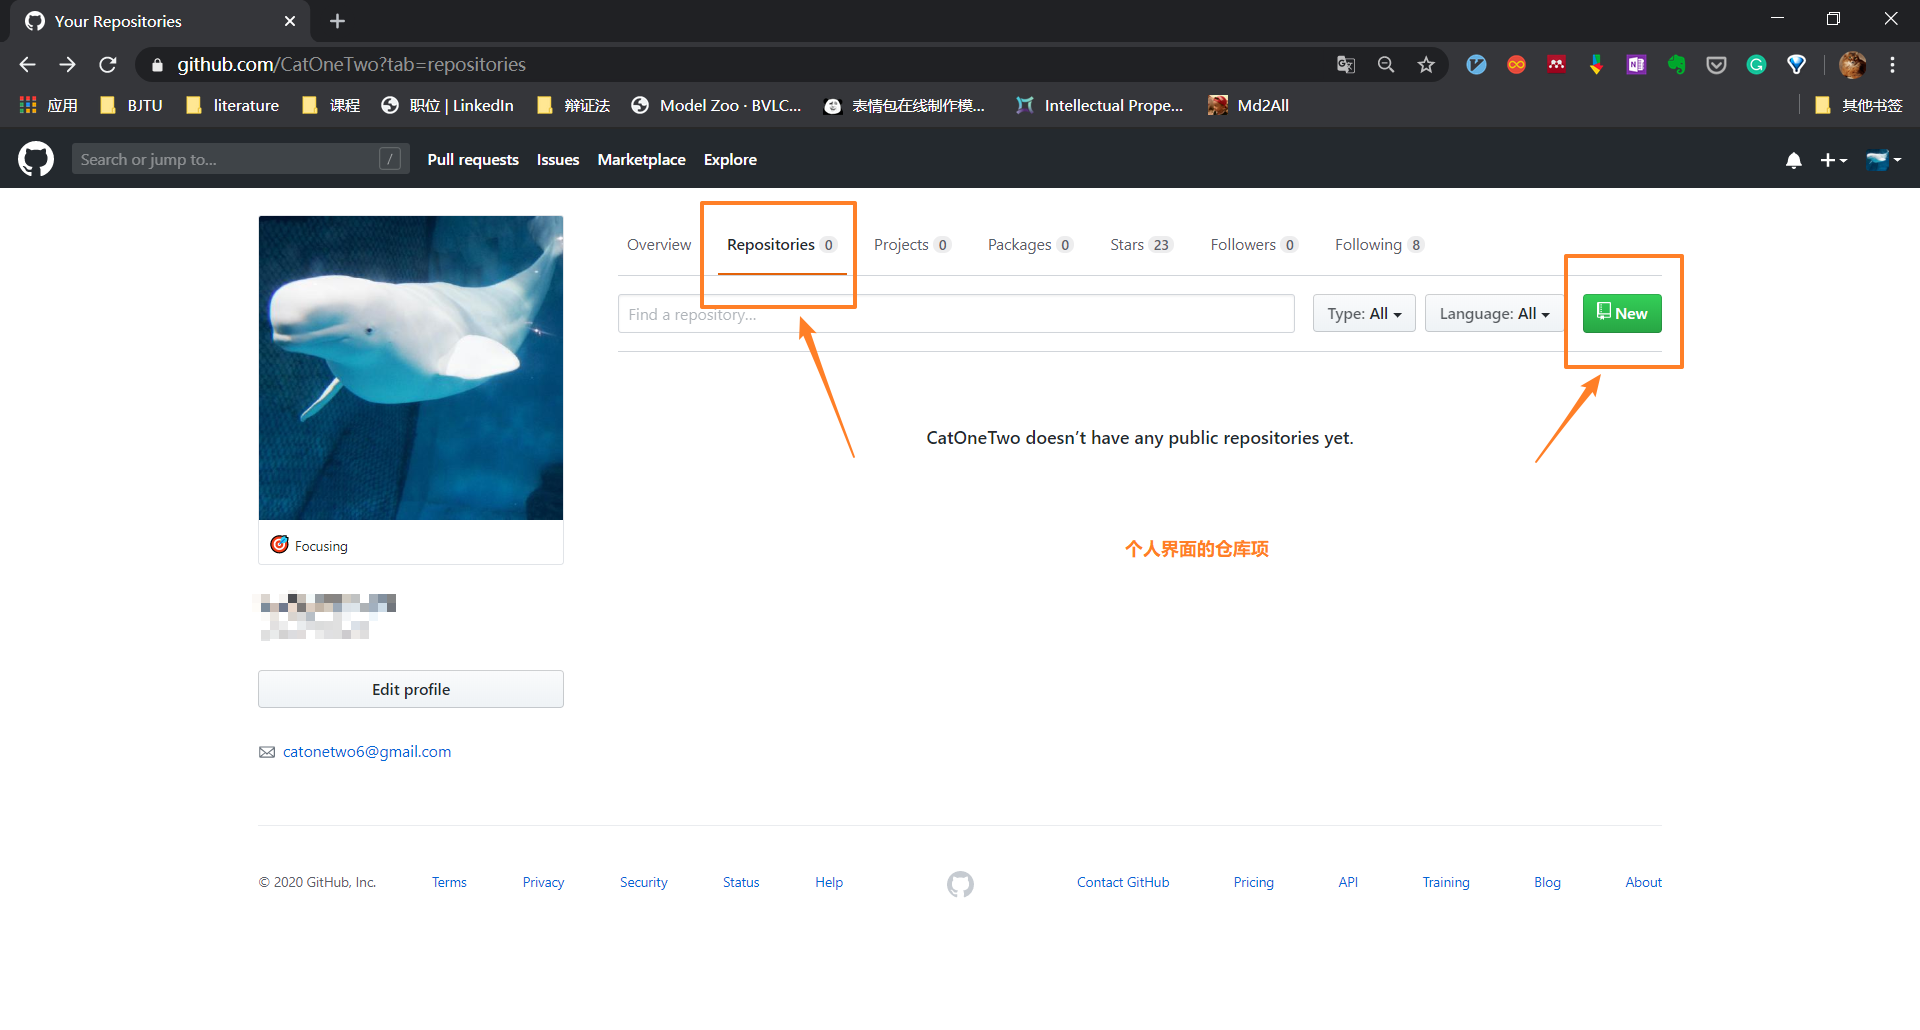Open the apps bookmark shortcut
Image resolution: width=1920 pixels, height=1030 pixels.
point(48,105)
